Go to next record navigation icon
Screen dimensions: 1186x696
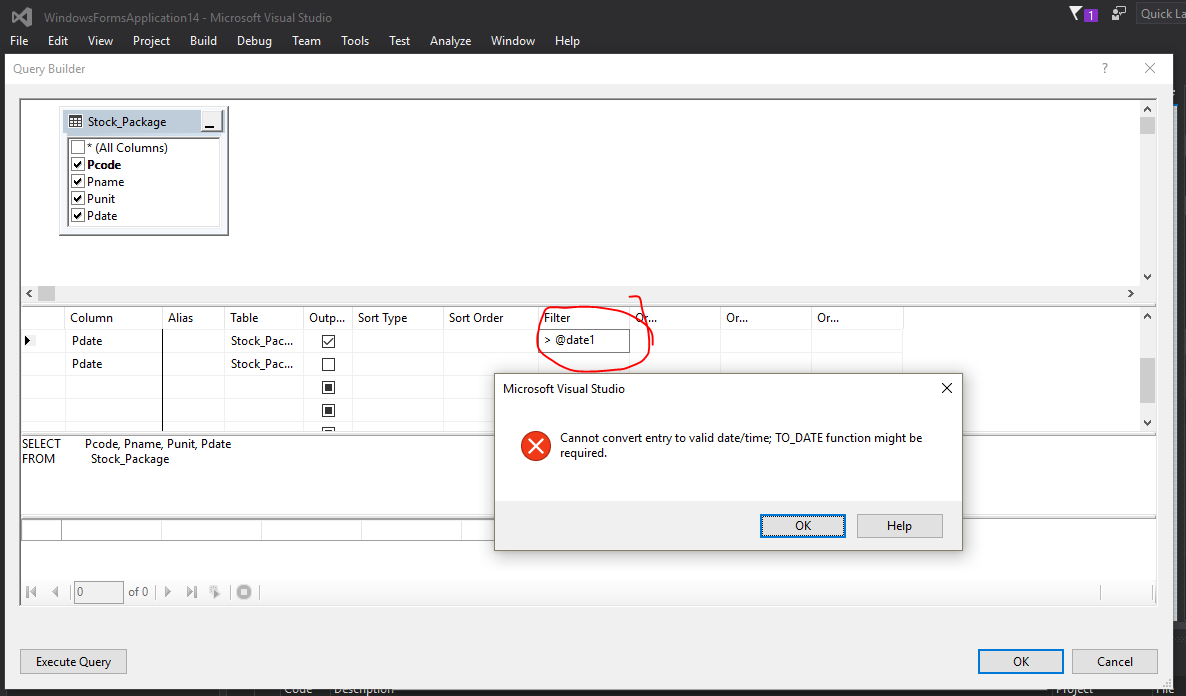(168, 592)
